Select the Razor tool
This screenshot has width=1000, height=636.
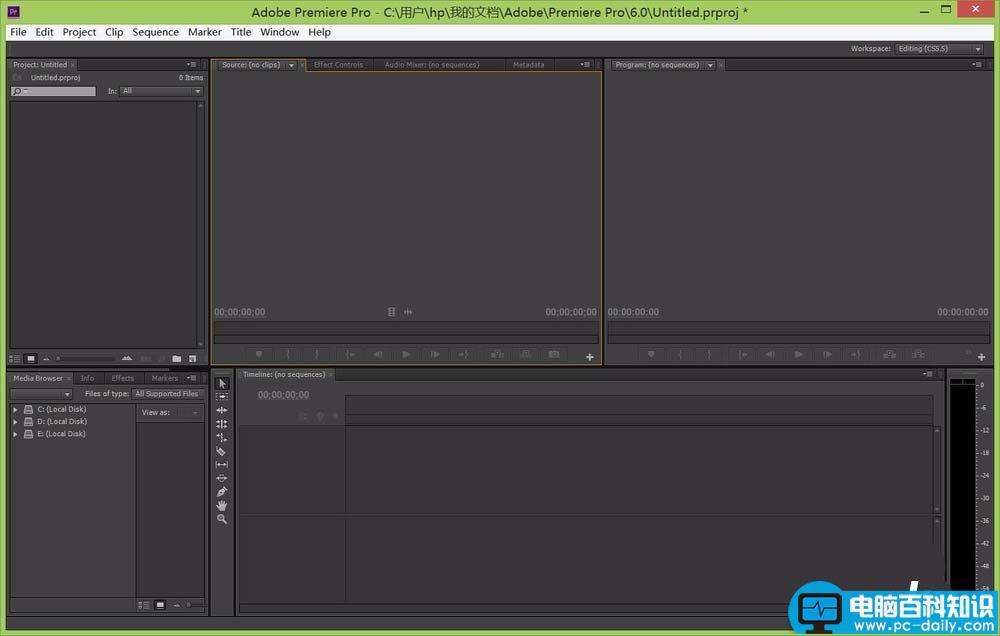tap(222, 451)
